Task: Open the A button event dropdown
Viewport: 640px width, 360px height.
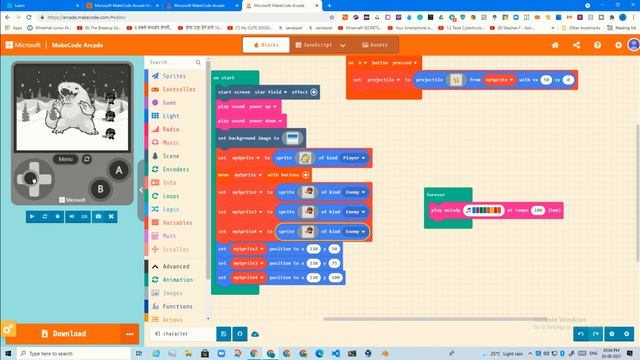Action: point(362,63)
